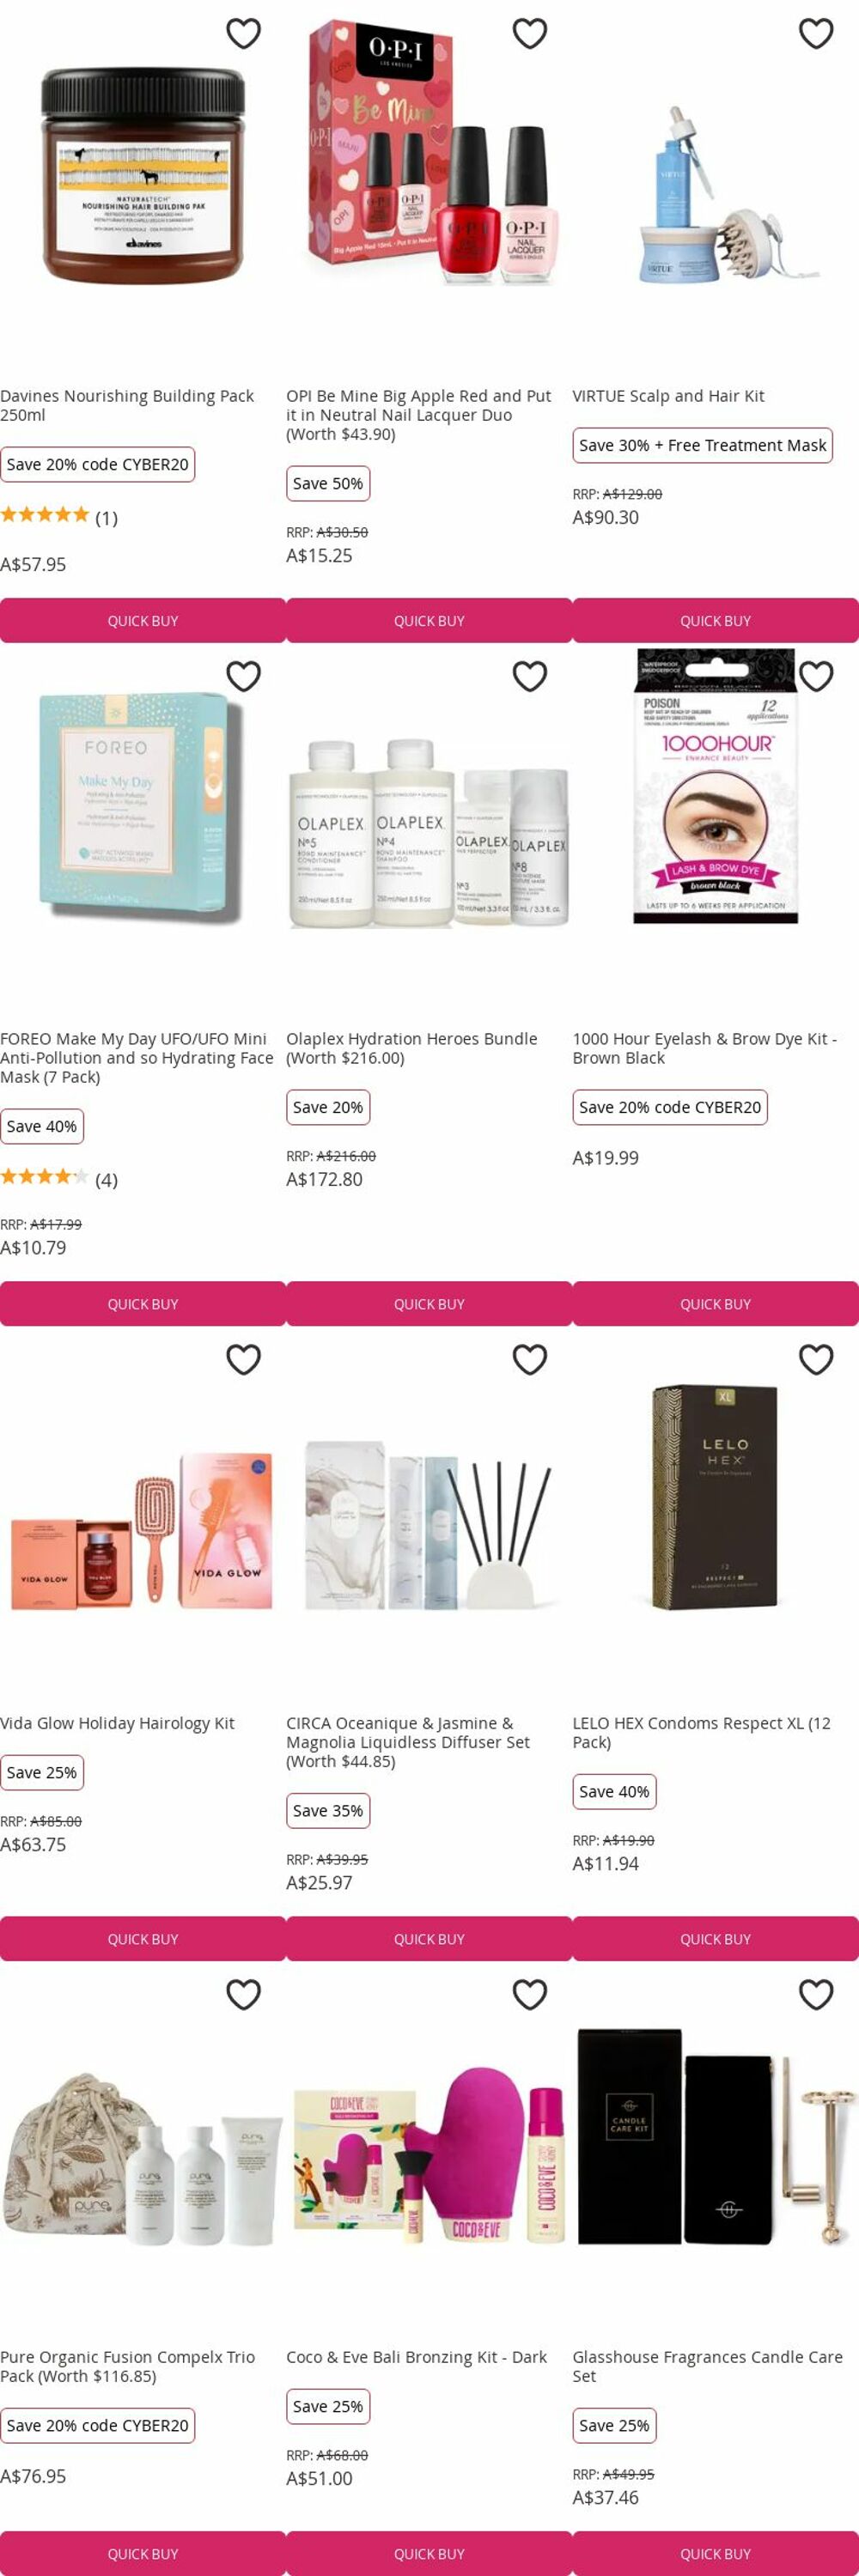The width and height of the screenshot is (859, 2576).
Task: Click the FOREO mask star rating
Action: click(45, 1177)
